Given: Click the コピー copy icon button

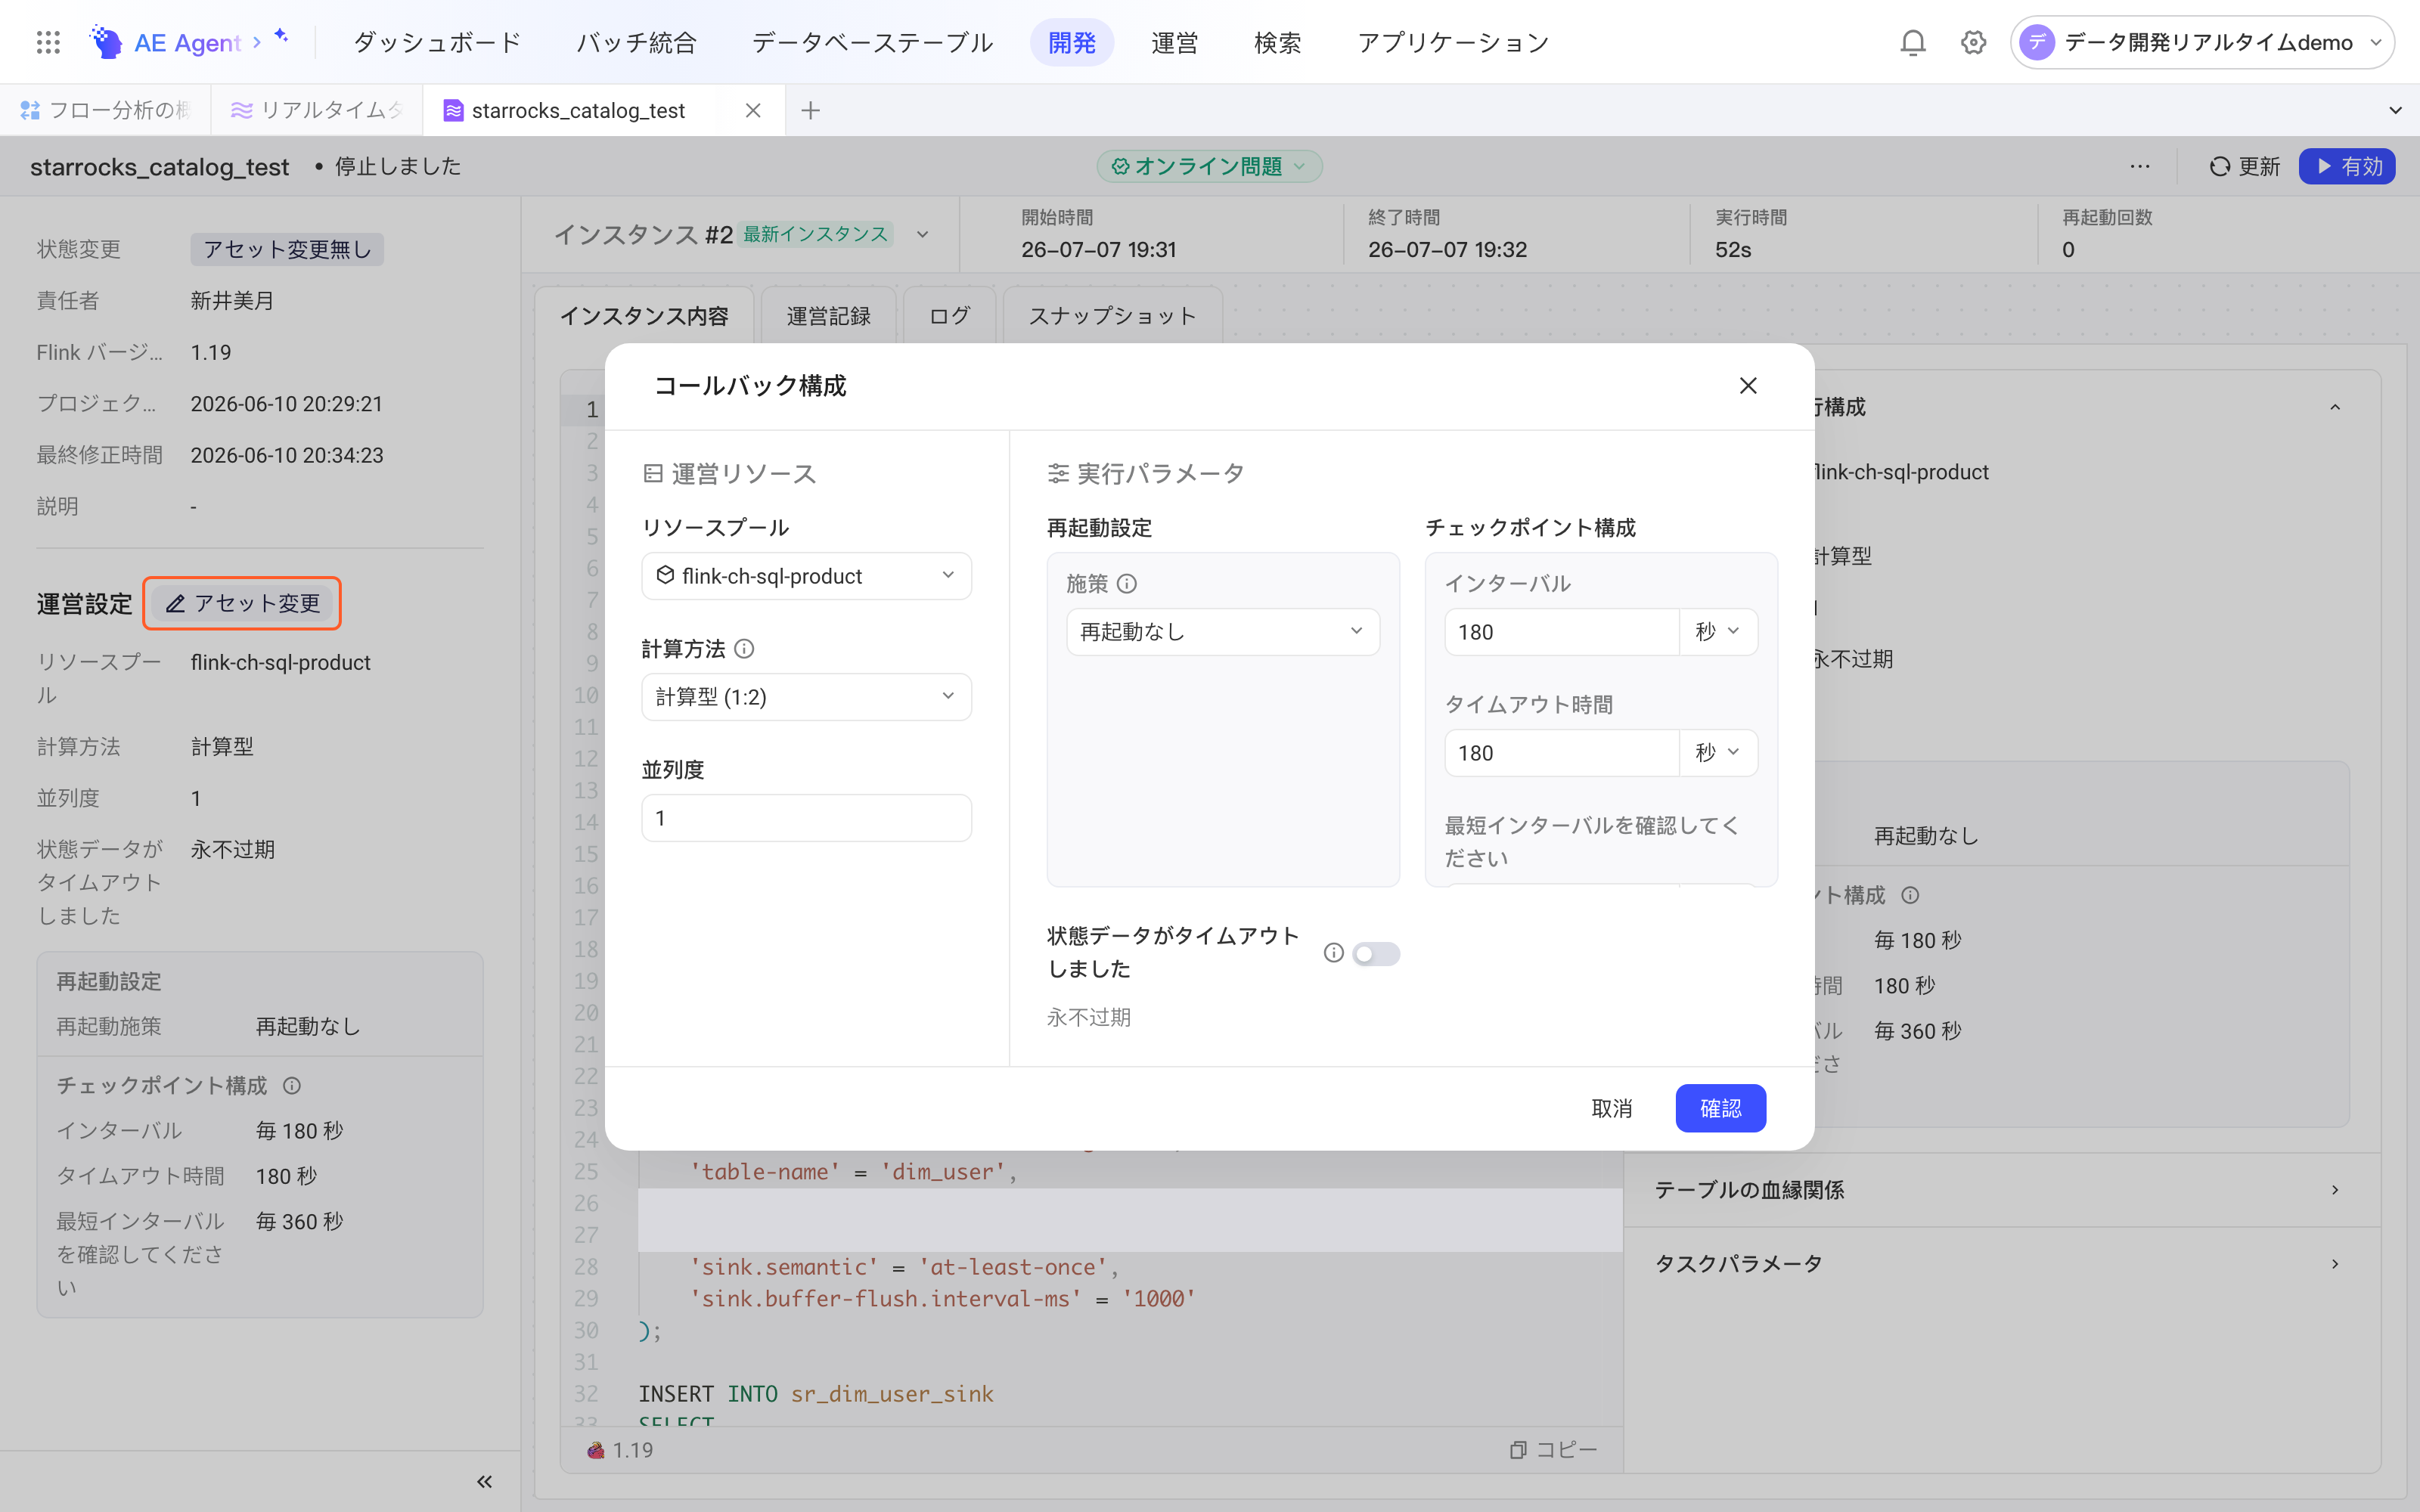Looking at the screenshot, I should tap(1552, 1449).
